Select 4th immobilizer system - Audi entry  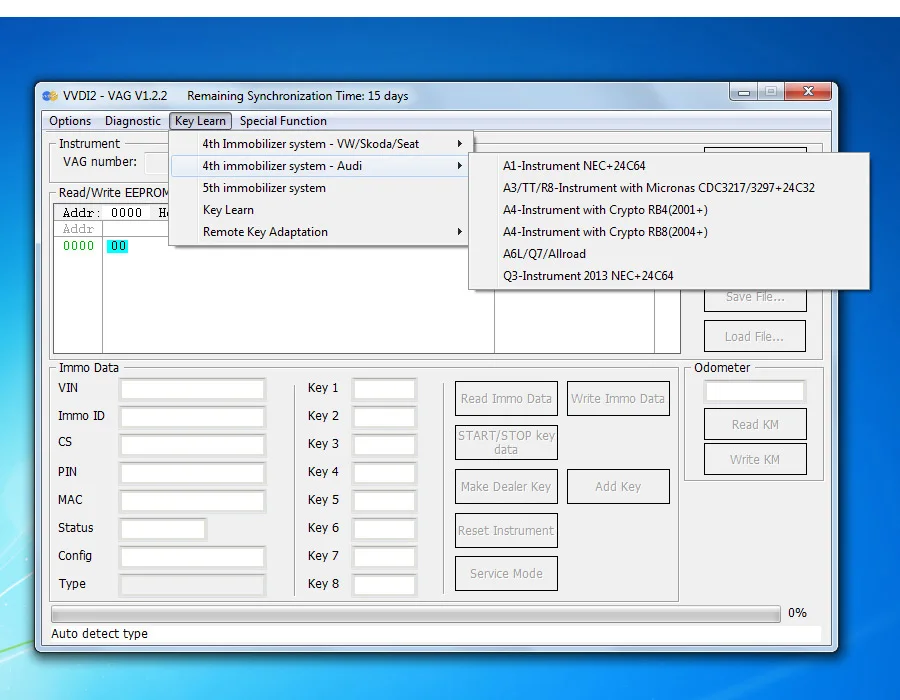tap(320, 166)
